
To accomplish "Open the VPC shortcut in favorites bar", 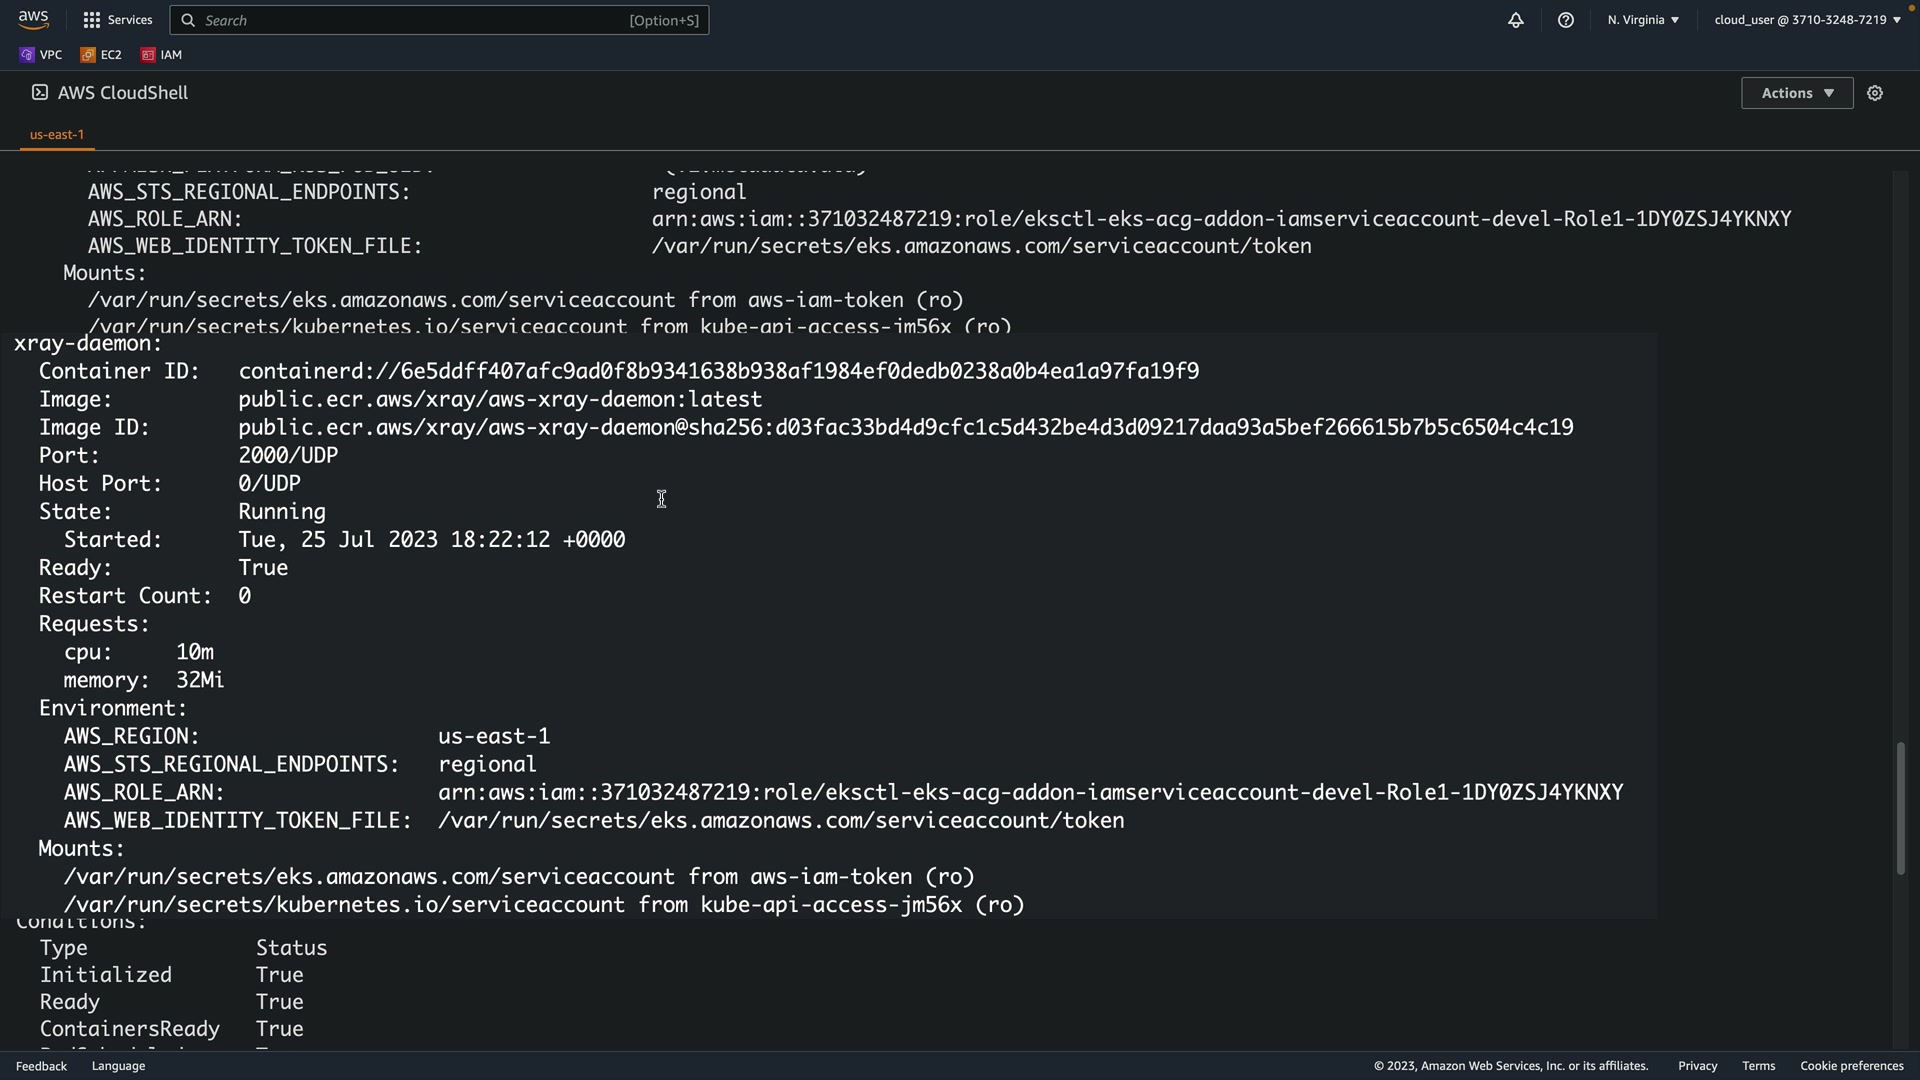I will [41, 55].
